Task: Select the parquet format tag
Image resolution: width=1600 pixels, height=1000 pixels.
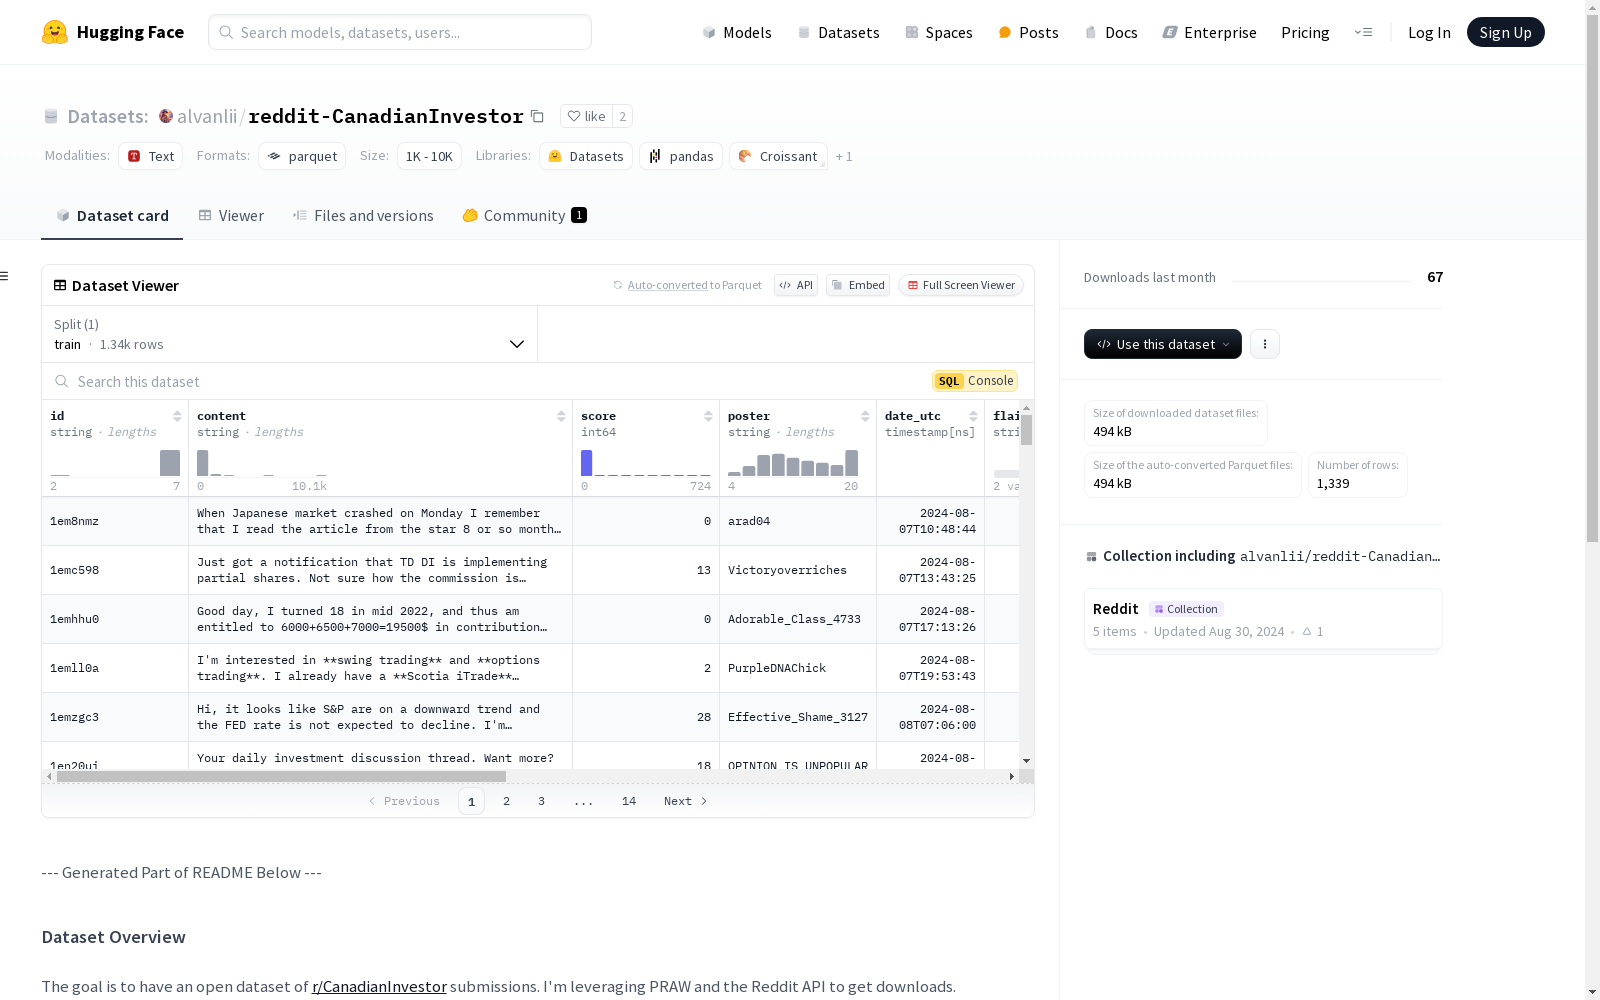Action: 302,156
